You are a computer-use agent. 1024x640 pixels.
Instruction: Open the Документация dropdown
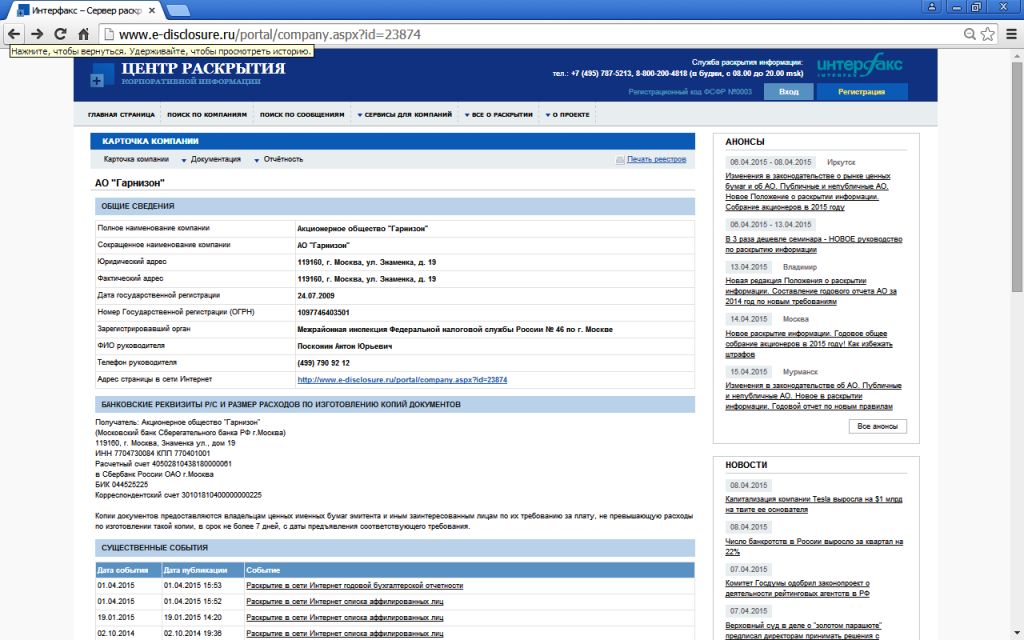coord(215,159)
